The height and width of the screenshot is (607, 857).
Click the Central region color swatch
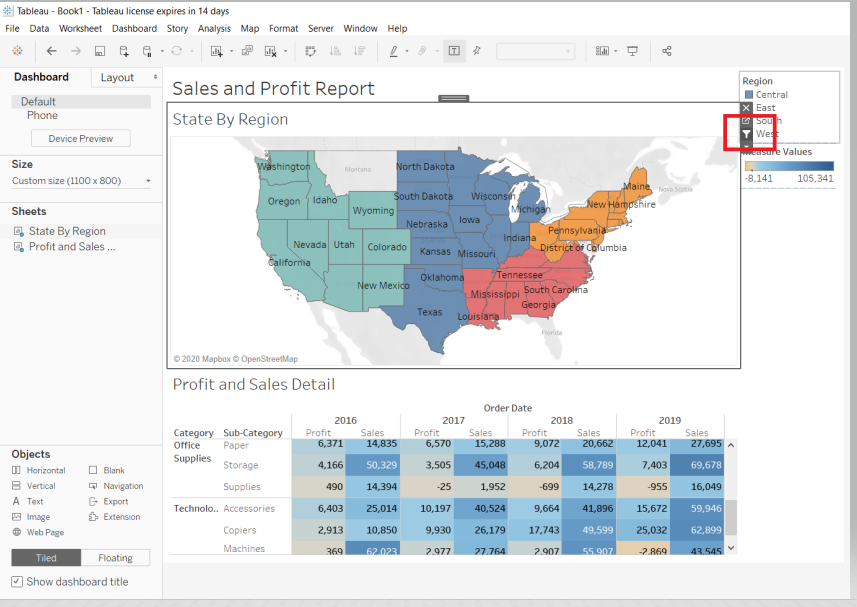749,95
